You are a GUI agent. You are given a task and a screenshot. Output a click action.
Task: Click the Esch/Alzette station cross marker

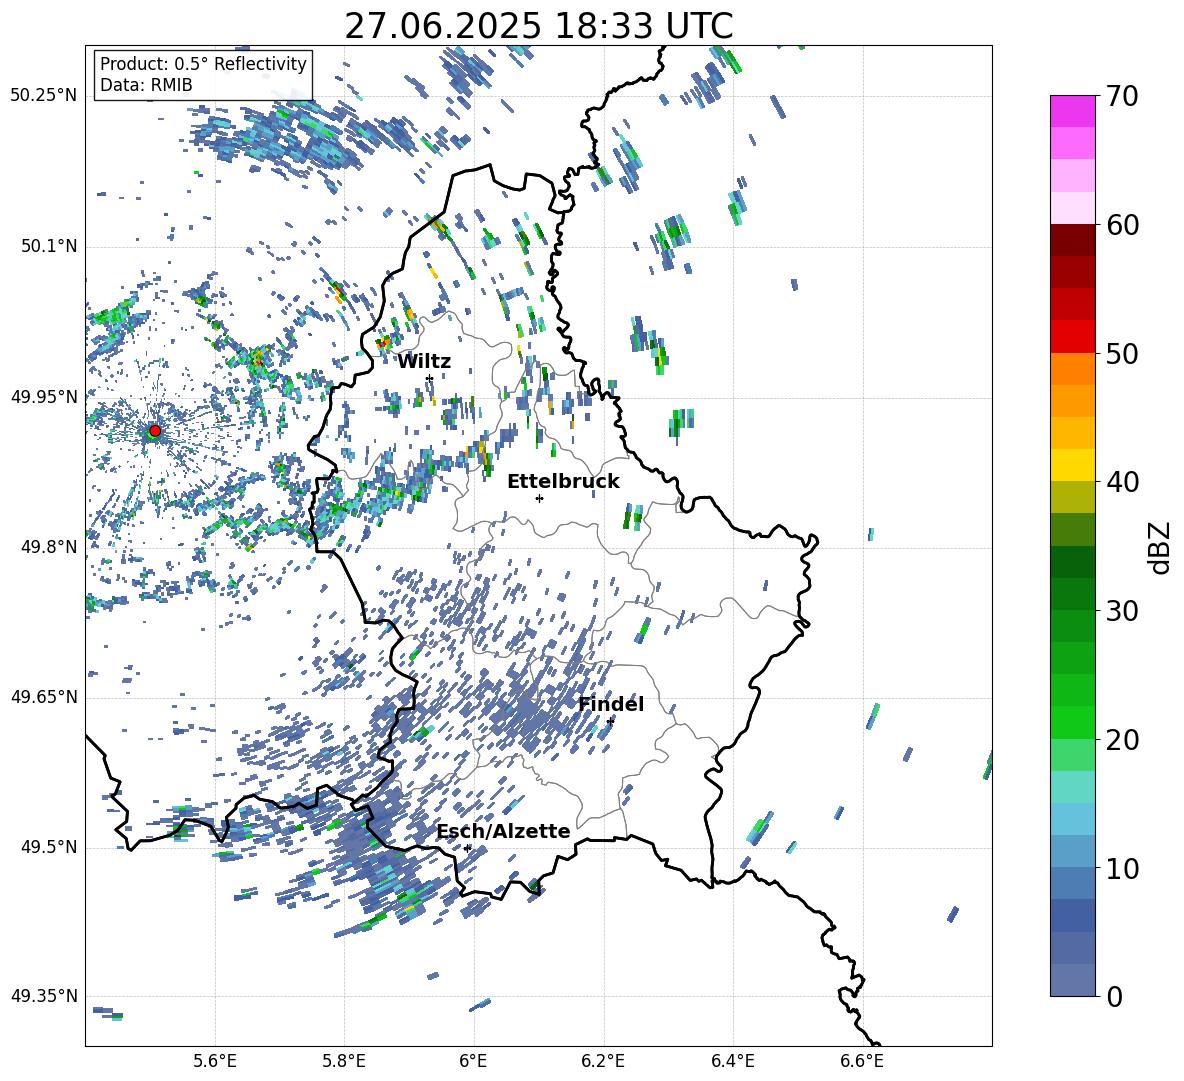(467, 848)
